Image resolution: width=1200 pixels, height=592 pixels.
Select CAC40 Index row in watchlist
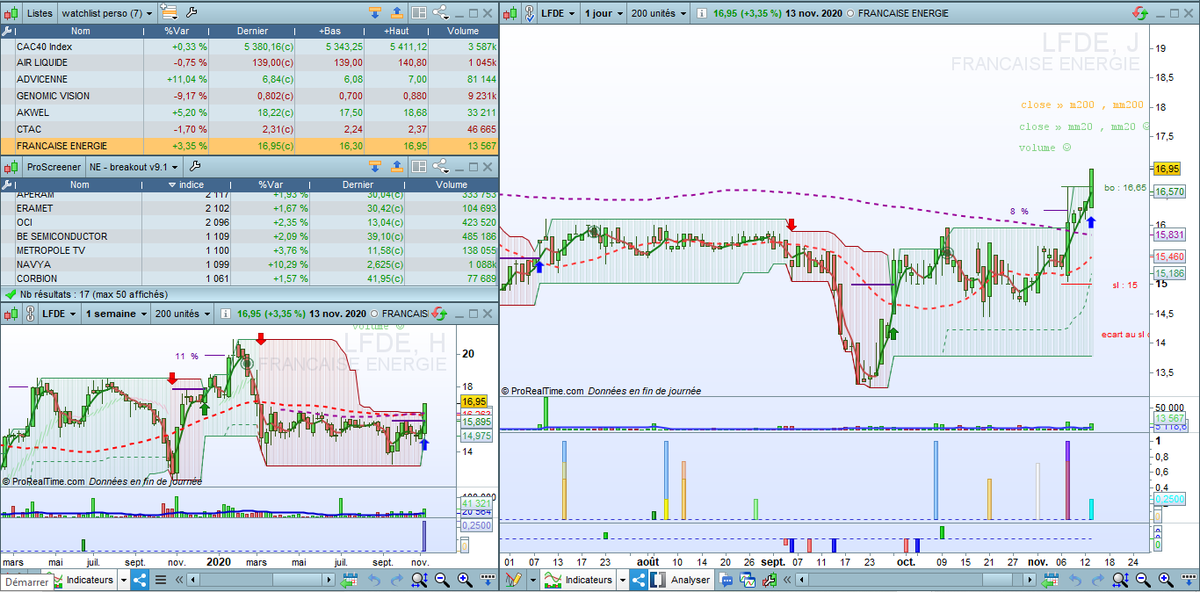(x=249, y=46)
